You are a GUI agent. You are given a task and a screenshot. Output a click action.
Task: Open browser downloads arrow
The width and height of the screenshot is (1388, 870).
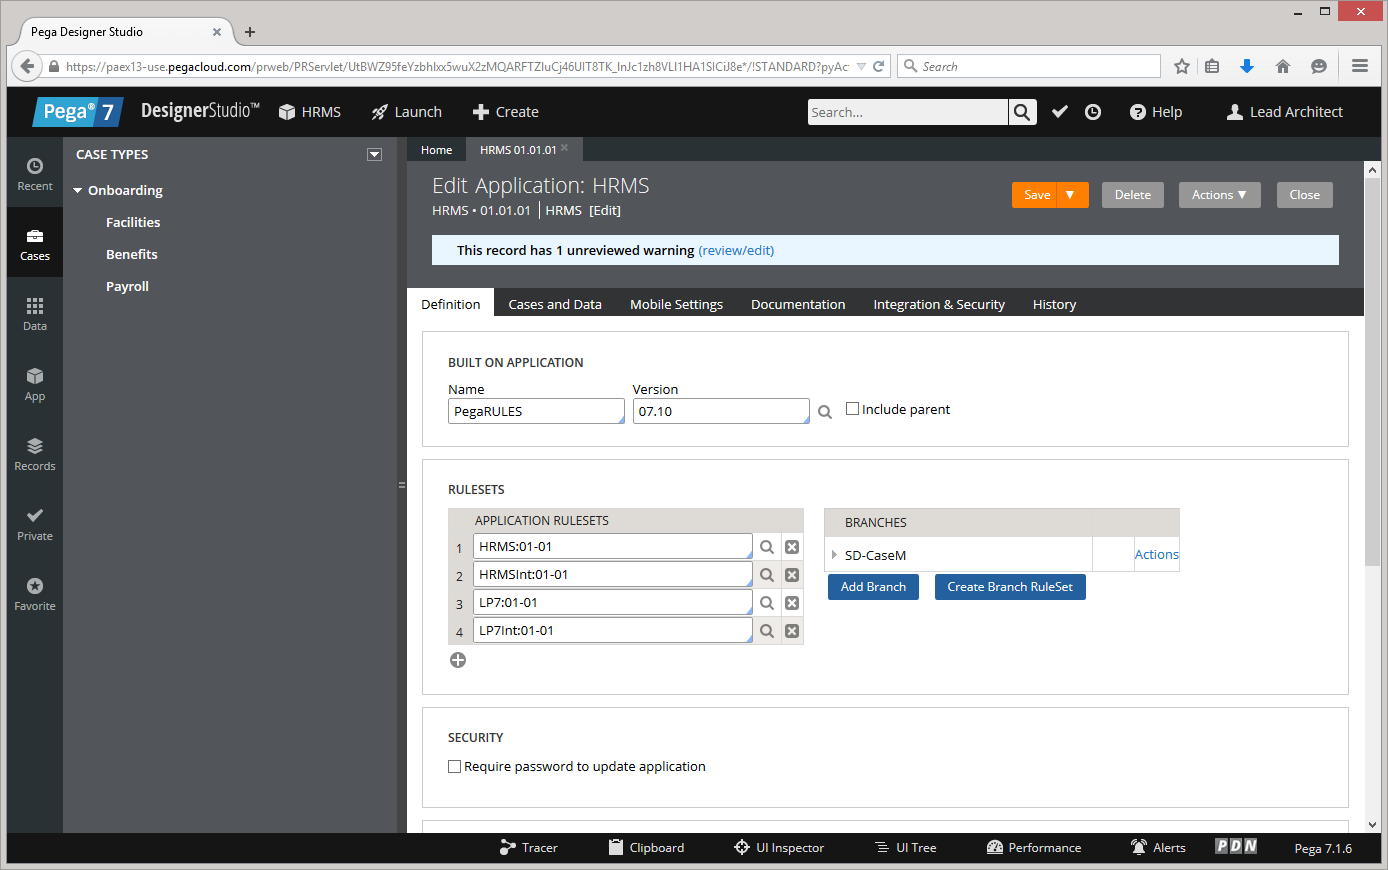(1247, 66)
